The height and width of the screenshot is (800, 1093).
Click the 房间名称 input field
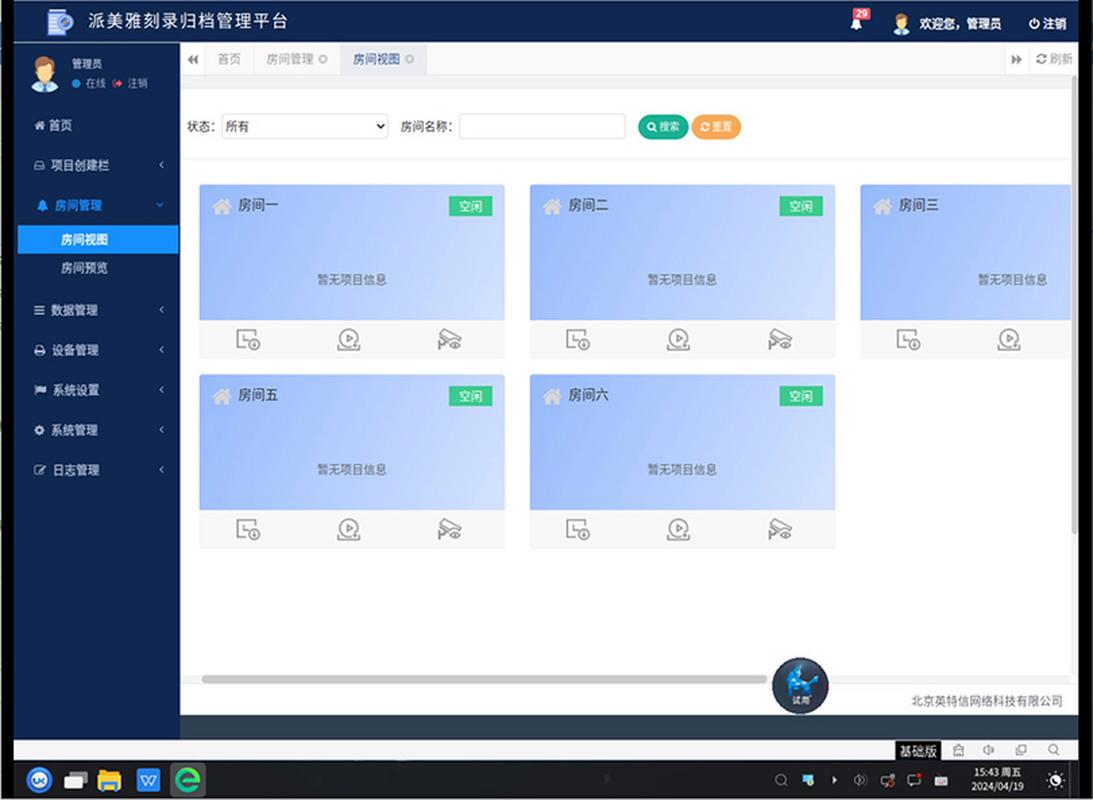[542, 126]
